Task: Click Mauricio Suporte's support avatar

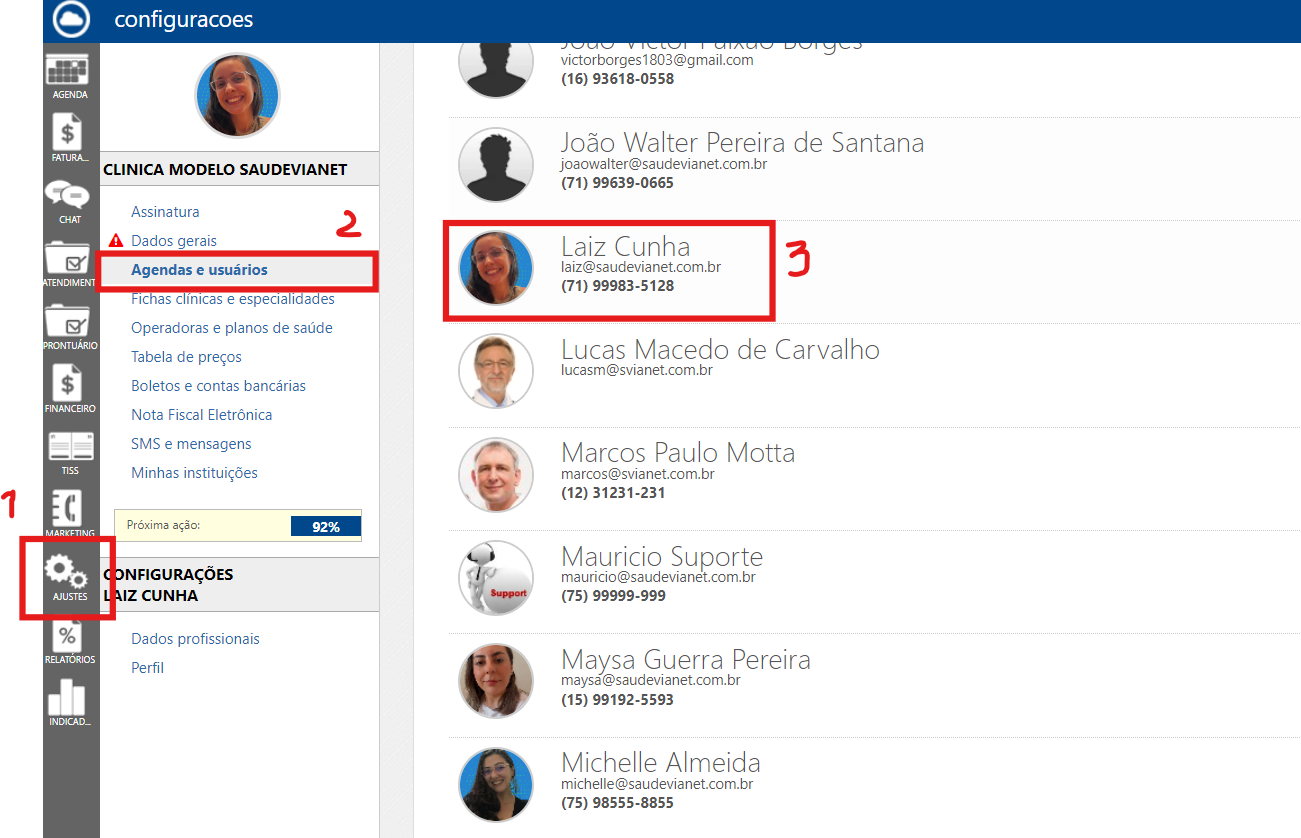Action: (496, 578)
